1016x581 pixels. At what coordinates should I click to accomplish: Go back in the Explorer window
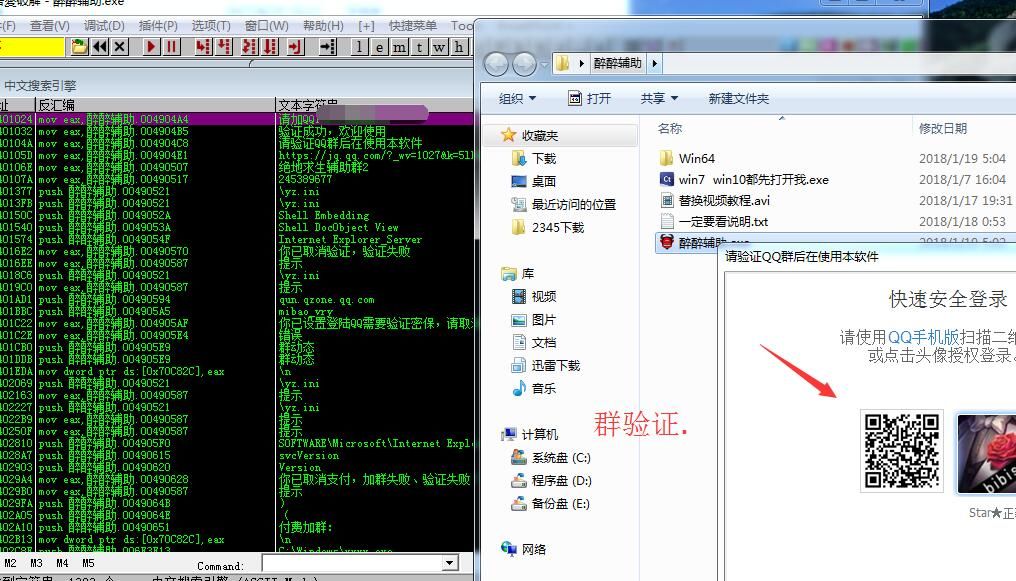coord(496,63)
